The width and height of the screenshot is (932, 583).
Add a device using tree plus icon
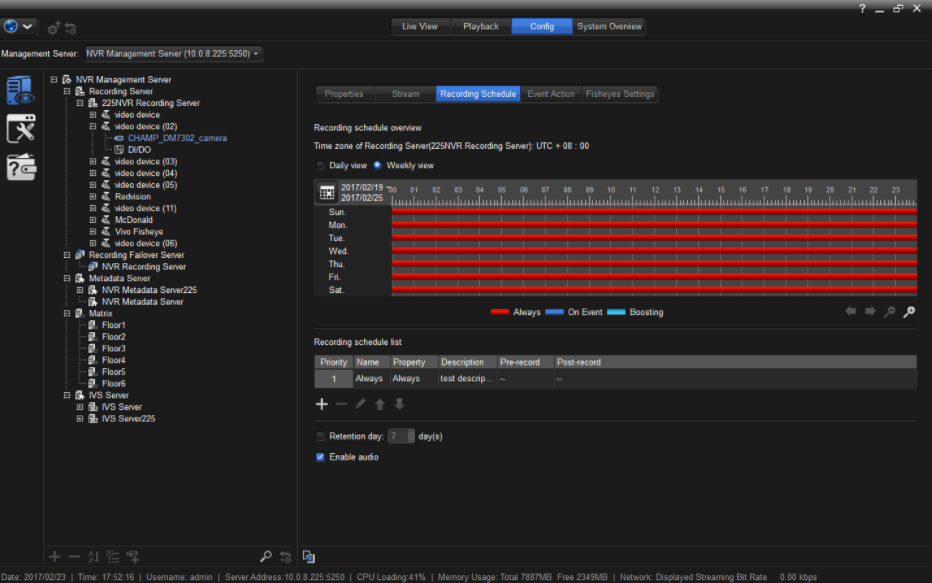tap(55, 557)
